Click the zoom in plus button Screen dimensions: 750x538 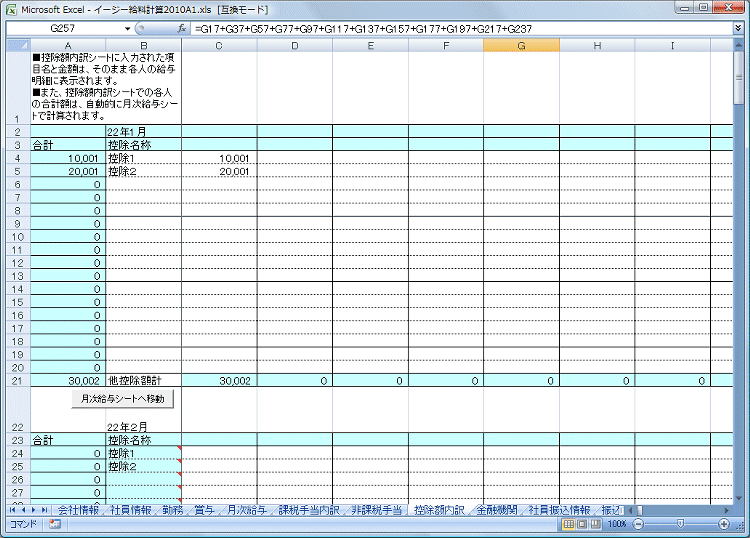pos(724,524)
